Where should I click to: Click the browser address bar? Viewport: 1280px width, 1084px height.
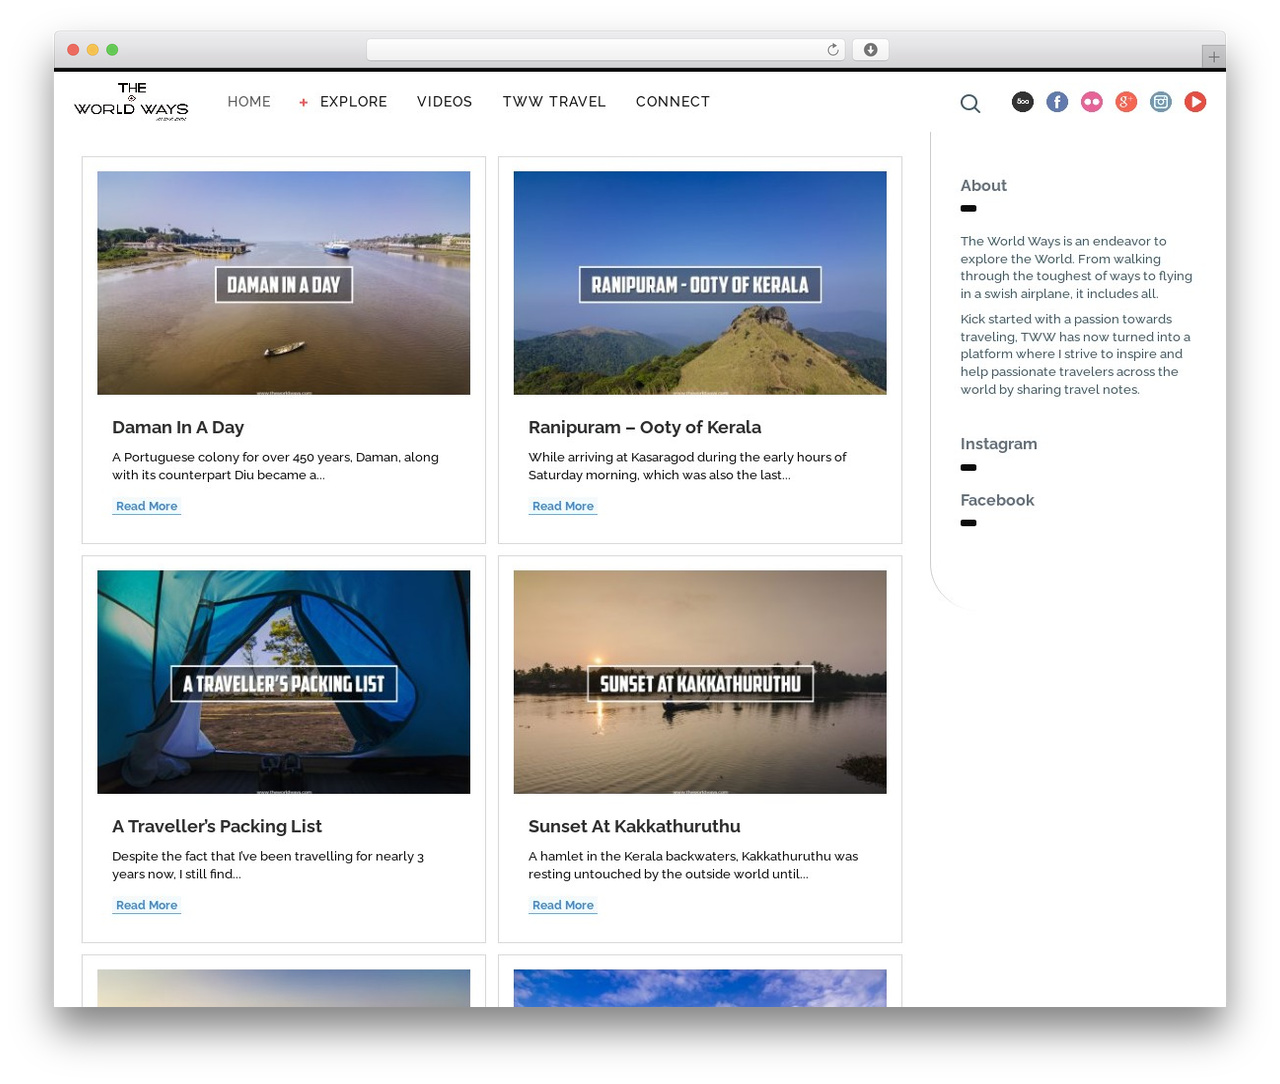pos(605,50)
